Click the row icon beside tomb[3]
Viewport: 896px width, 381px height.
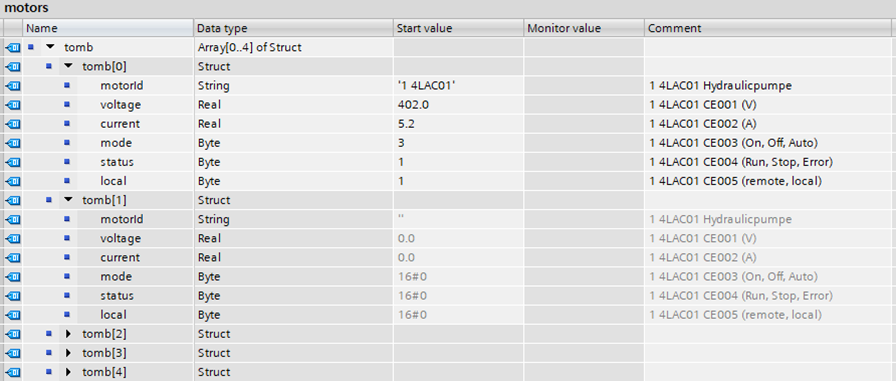pyautogui.click(x=13, y=353)
